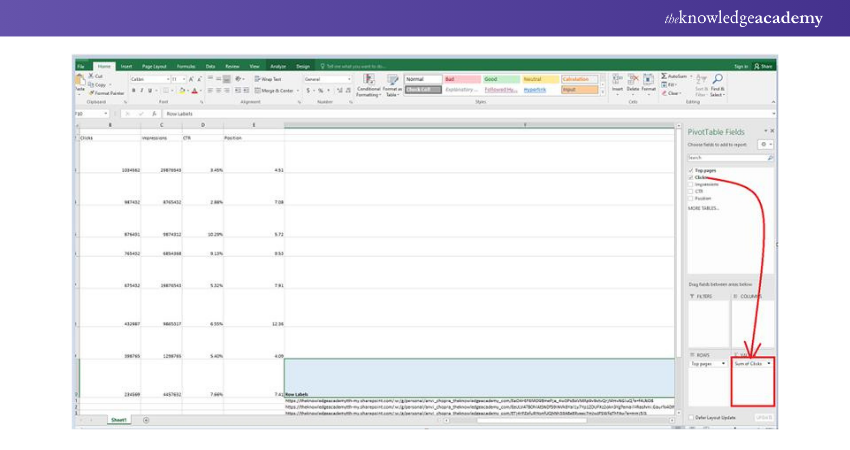This screenshot has width=850, height=450.
Task: Open the Sum of Clicks dropdown arrow
Action: (x=769, y=363)
